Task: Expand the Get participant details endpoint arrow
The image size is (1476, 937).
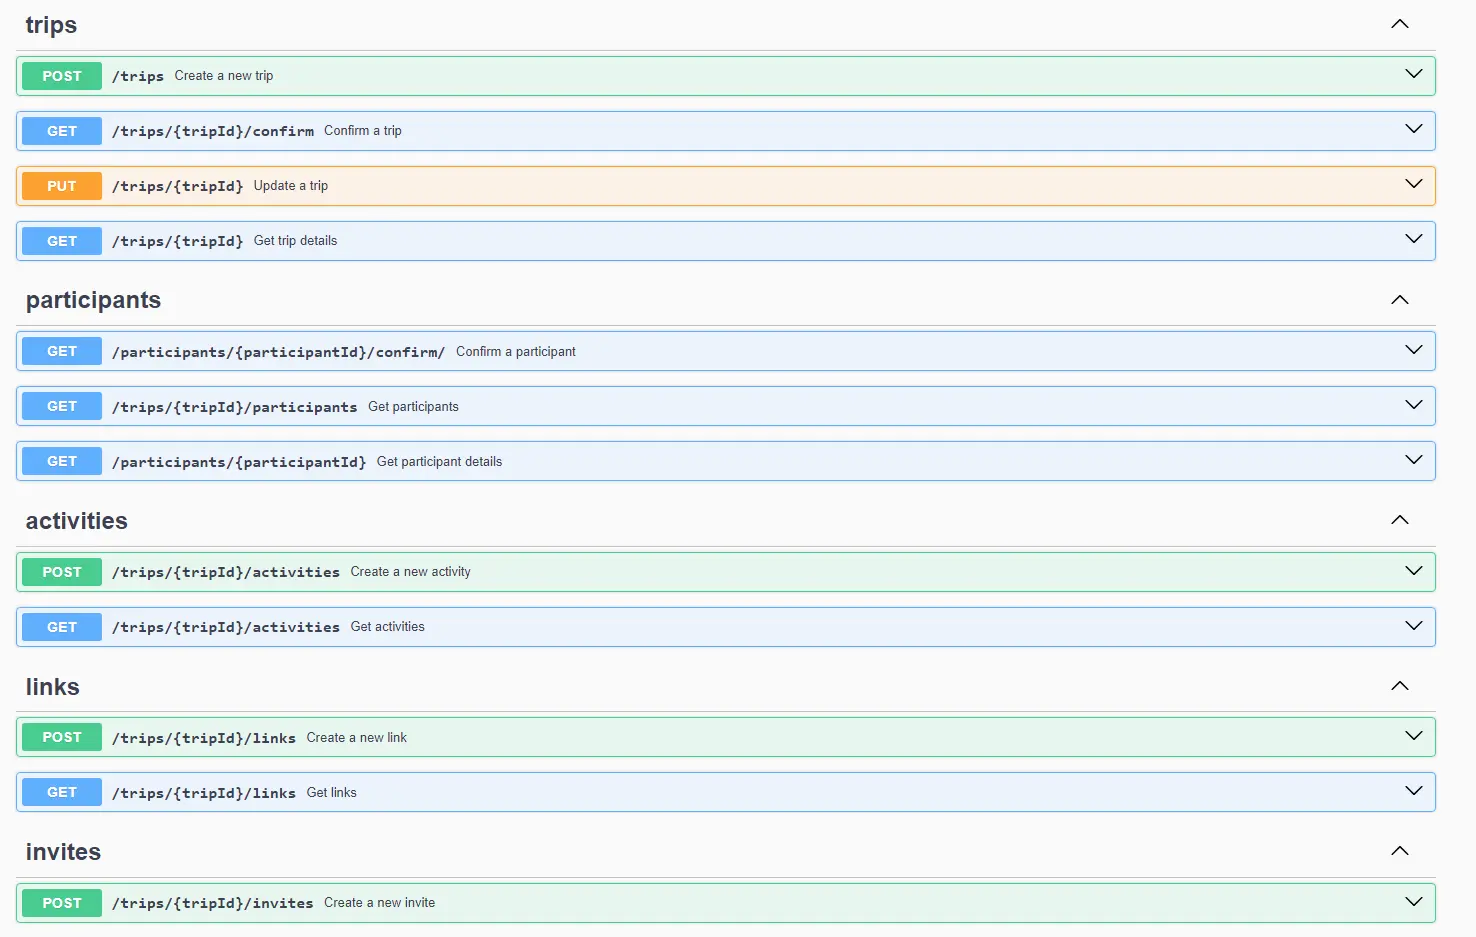Action: click(x=1414, y=460)
